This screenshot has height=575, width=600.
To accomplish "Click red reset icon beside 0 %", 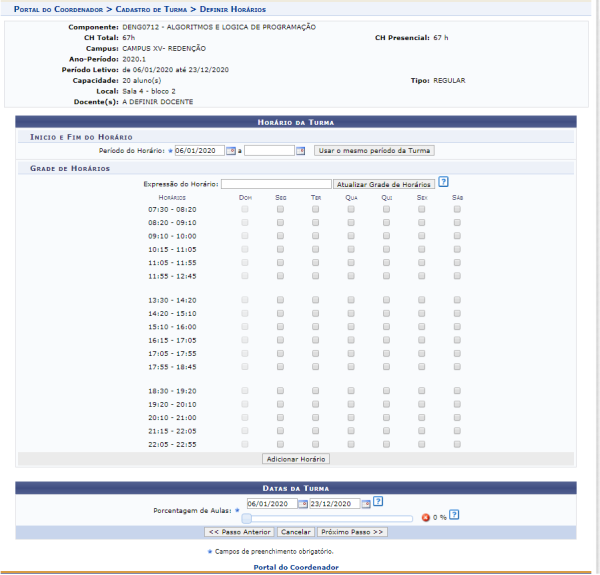I will (425, 517).
